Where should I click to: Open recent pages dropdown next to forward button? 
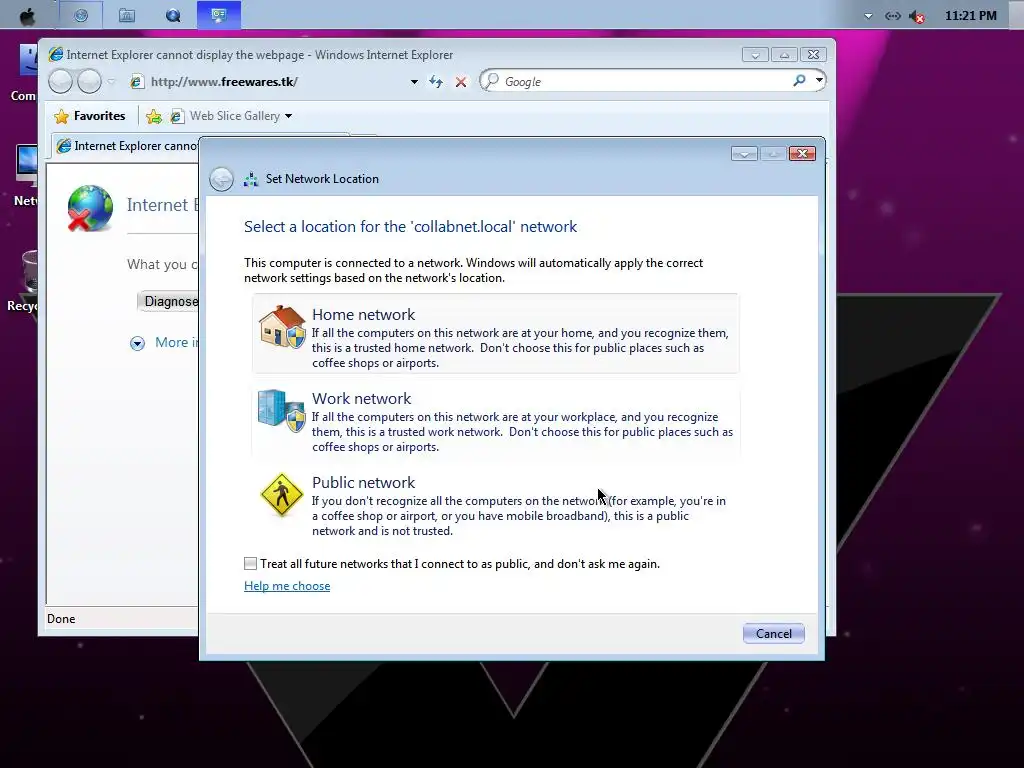[111, 82]
